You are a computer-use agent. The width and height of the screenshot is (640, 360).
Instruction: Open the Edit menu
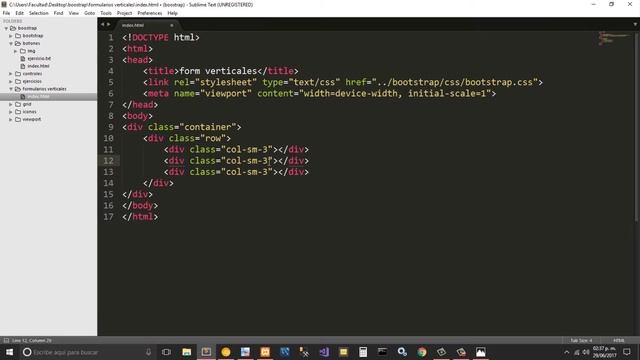tap(19, 13)
